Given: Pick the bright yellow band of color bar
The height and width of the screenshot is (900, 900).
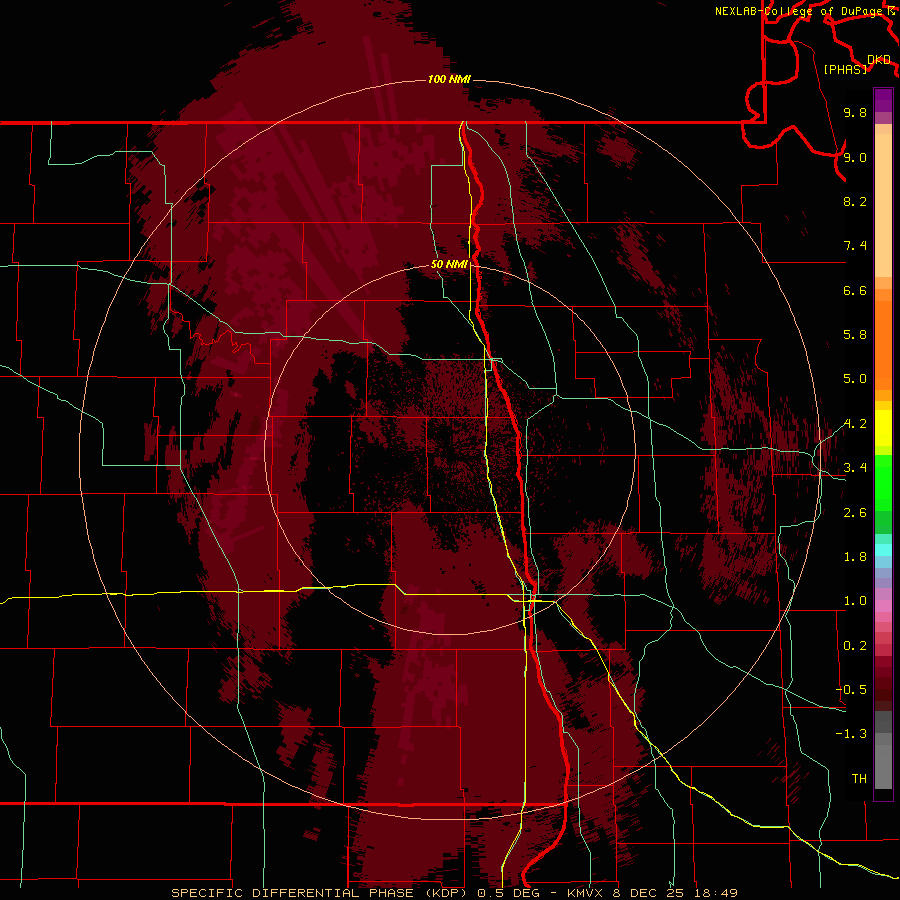Looking at the screenshot, I should (x=883, y=428).
